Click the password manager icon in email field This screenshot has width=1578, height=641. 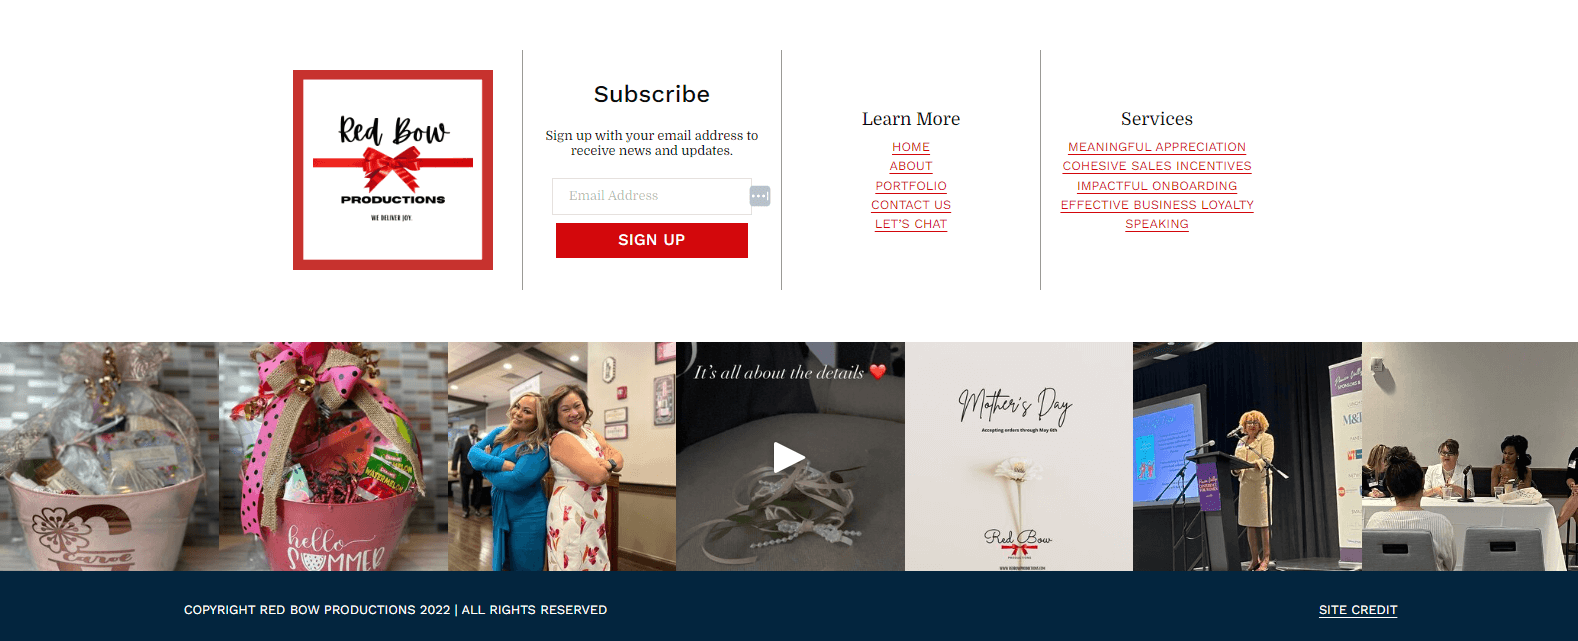(760, 196)
